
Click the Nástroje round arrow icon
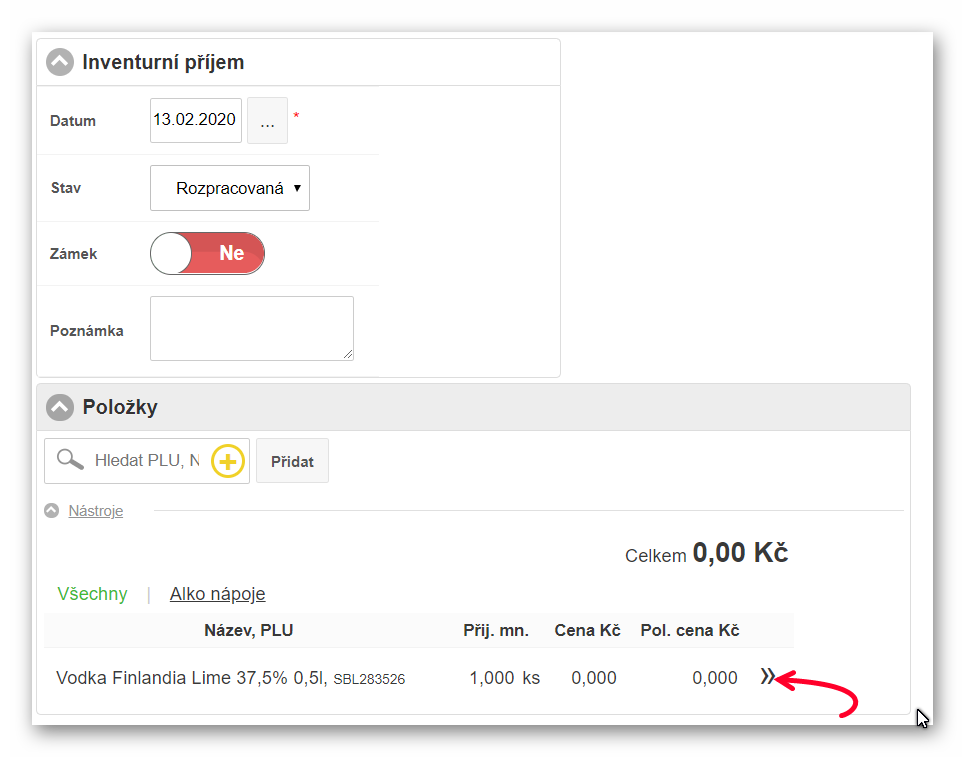coord(51,511)
